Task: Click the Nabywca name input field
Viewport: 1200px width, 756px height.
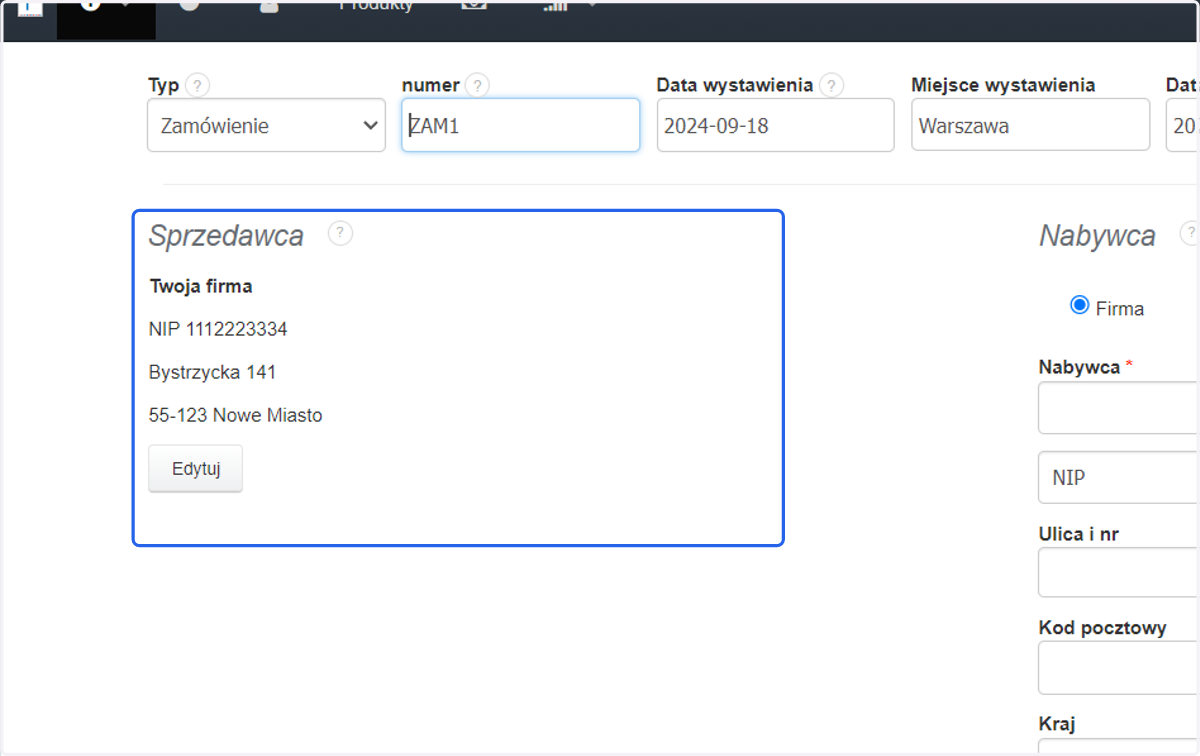Action: click(x=1119, y=407)
